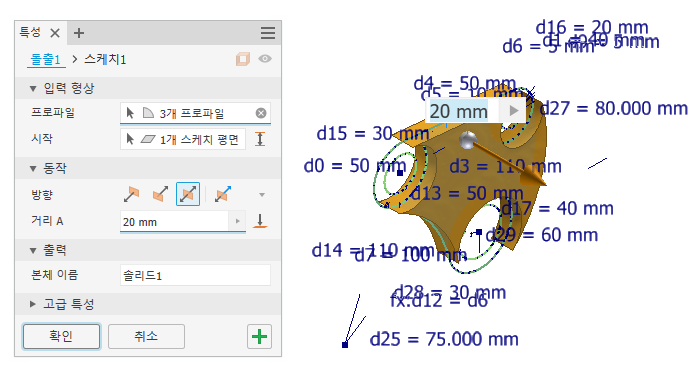The height and width of the screenshot is (367, 695).
Task: Click the green plus apply button
Action: pyautogui.click(x=259, y=336)
